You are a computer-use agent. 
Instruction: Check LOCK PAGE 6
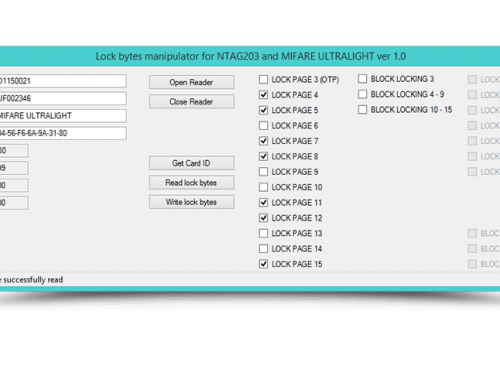(x=263, y=125)
